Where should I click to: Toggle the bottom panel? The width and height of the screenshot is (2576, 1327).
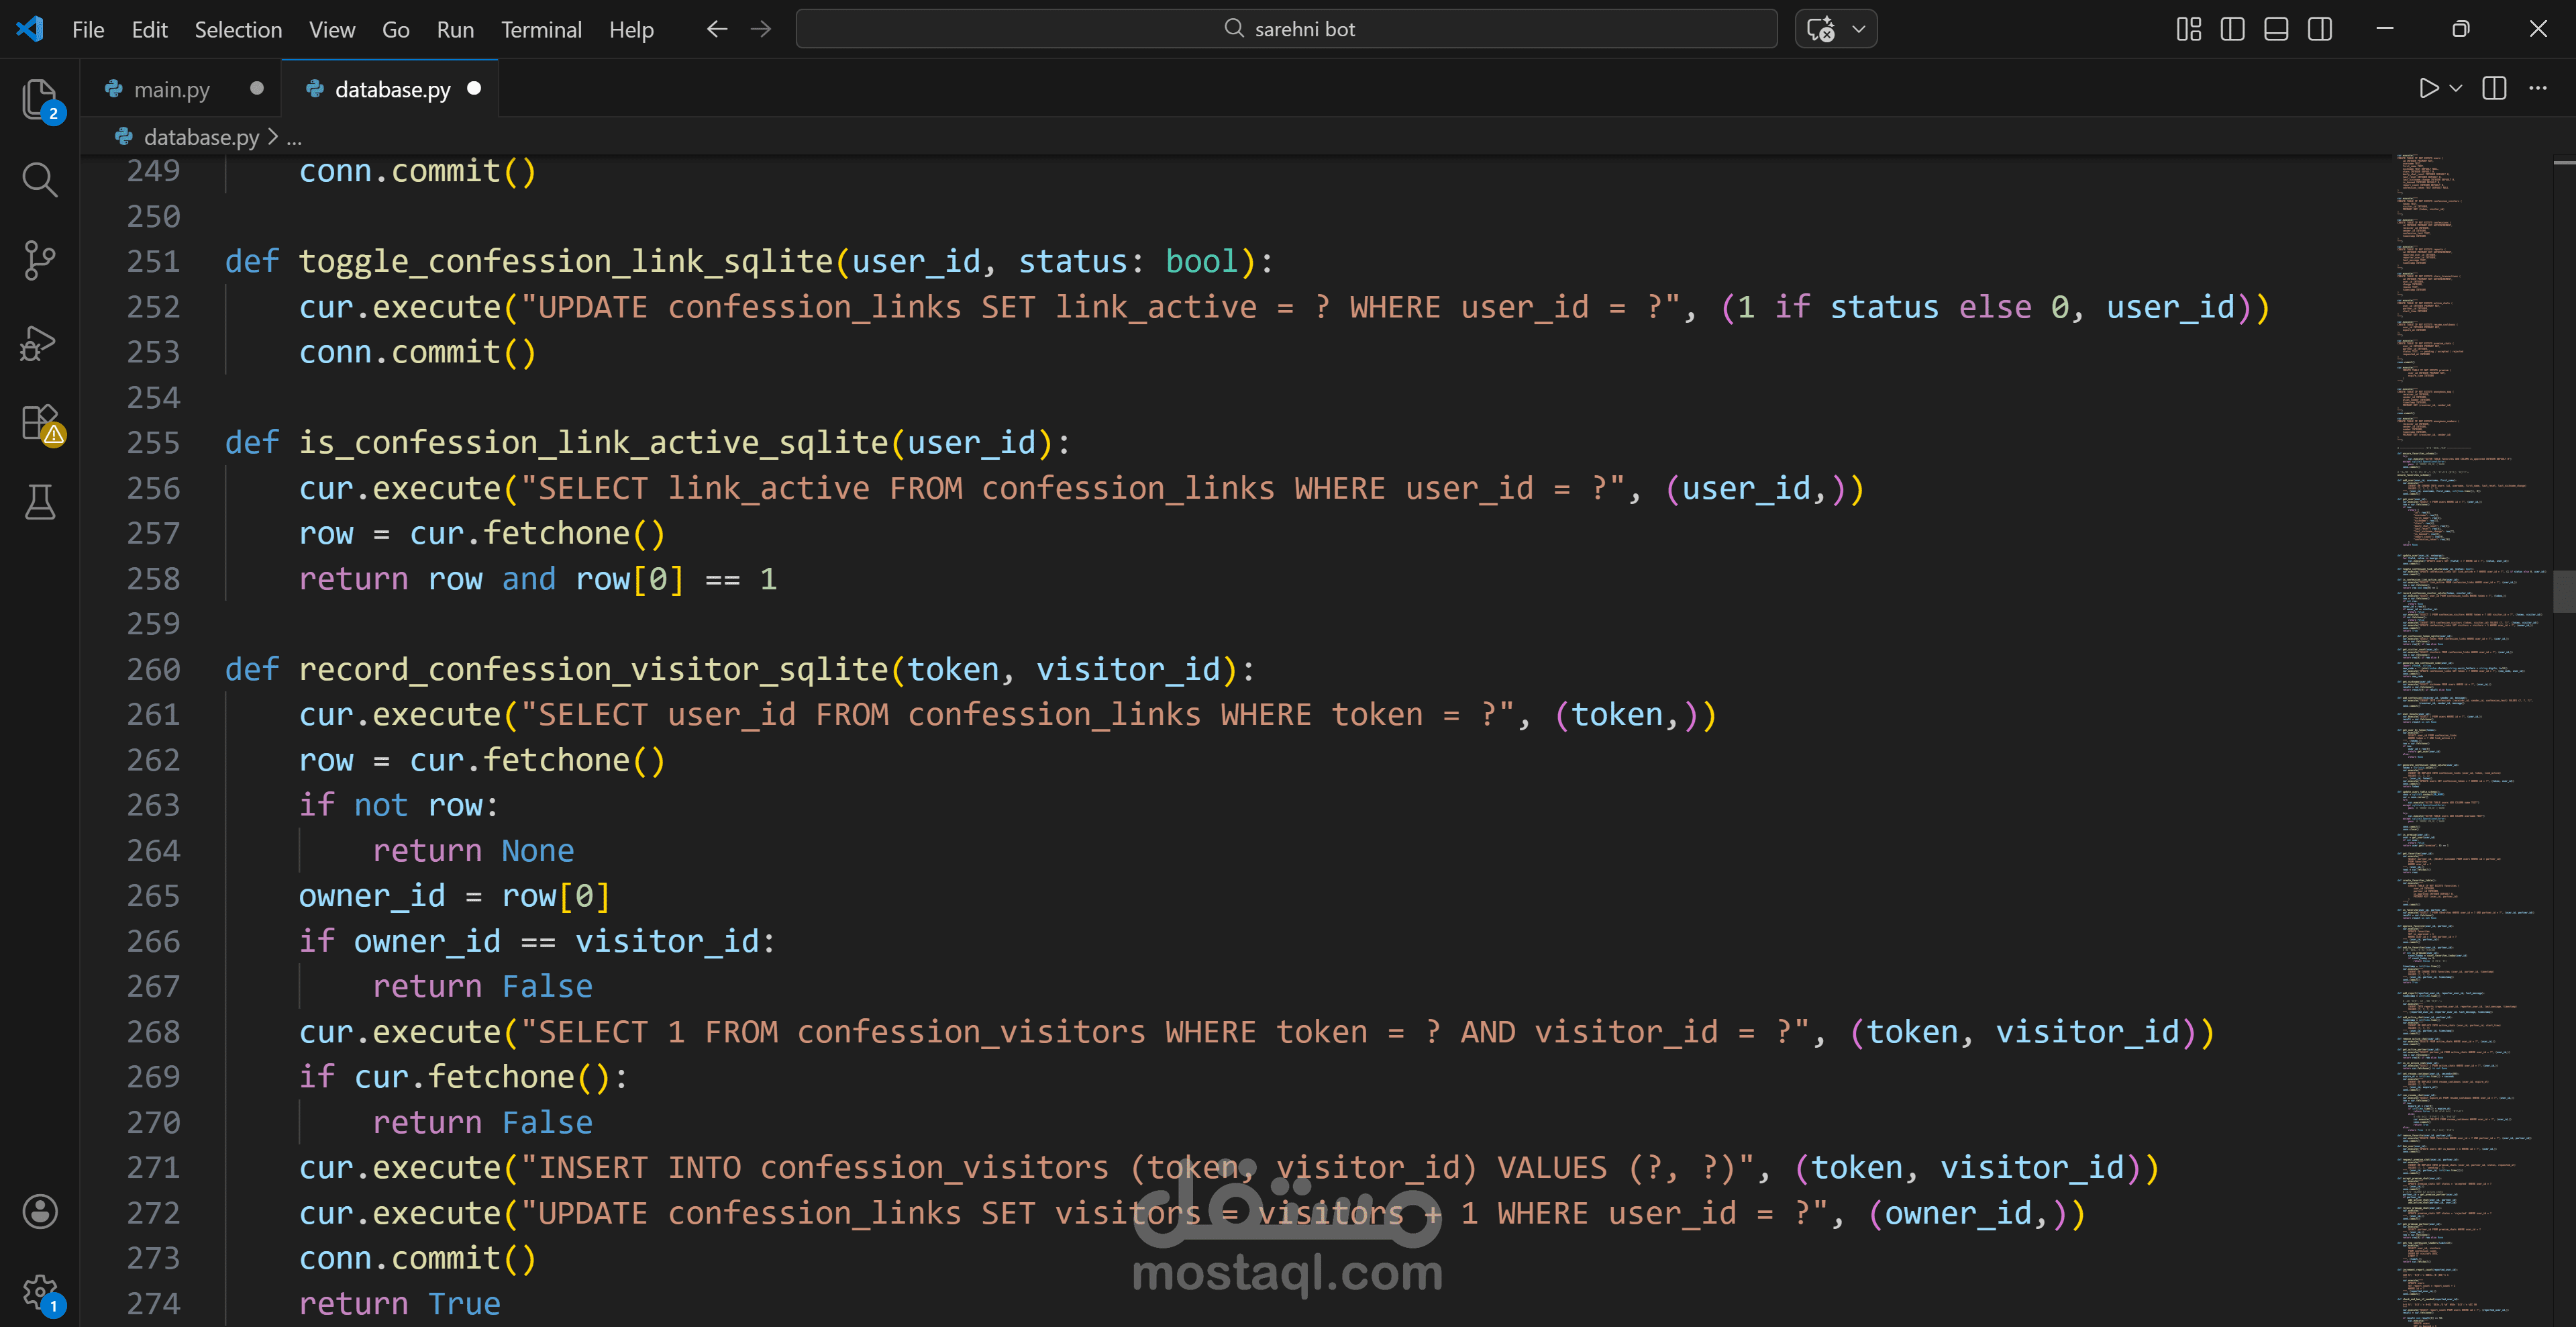(2276, 29)
